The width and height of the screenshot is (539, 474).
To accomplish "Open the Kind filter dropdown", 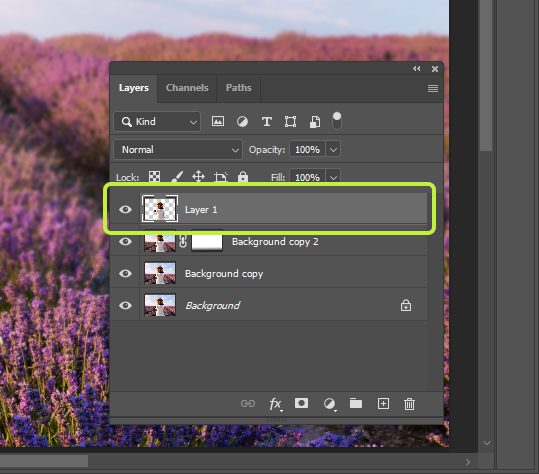I will [157, 121].
